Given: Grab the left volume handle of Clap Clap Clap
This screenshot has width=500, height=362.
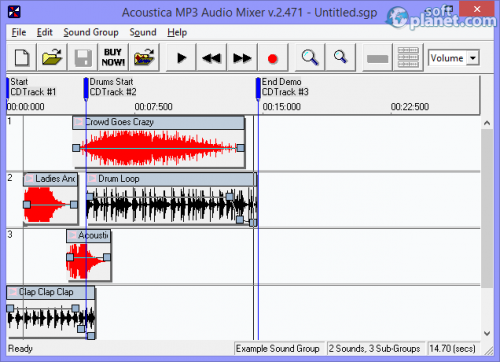Looking at the screenshot, I should click(10, 308).
